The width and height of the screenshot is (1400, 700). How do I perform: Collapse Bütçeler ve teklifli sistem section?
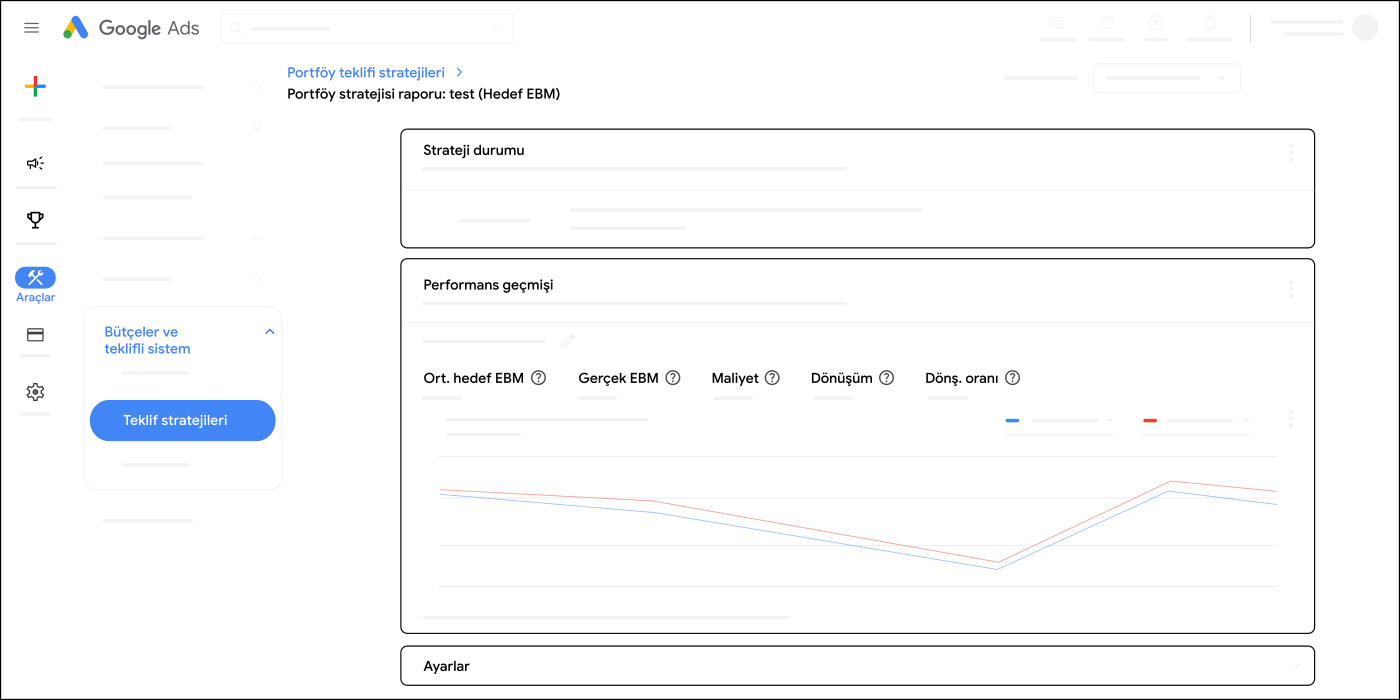pos(269,332)
